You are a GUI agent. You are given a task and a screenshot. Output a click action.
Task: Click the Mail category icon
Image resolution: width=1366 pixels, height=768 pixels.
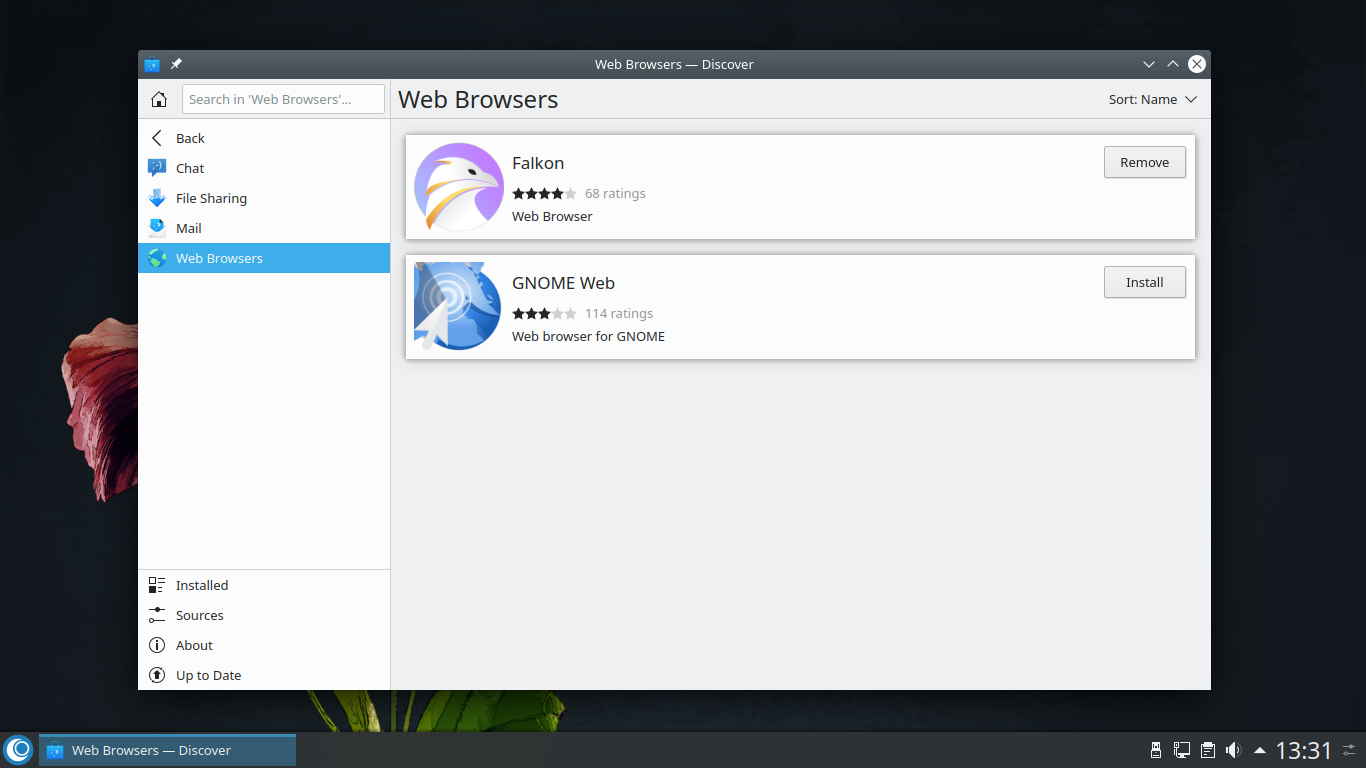(x=157, y=228)
